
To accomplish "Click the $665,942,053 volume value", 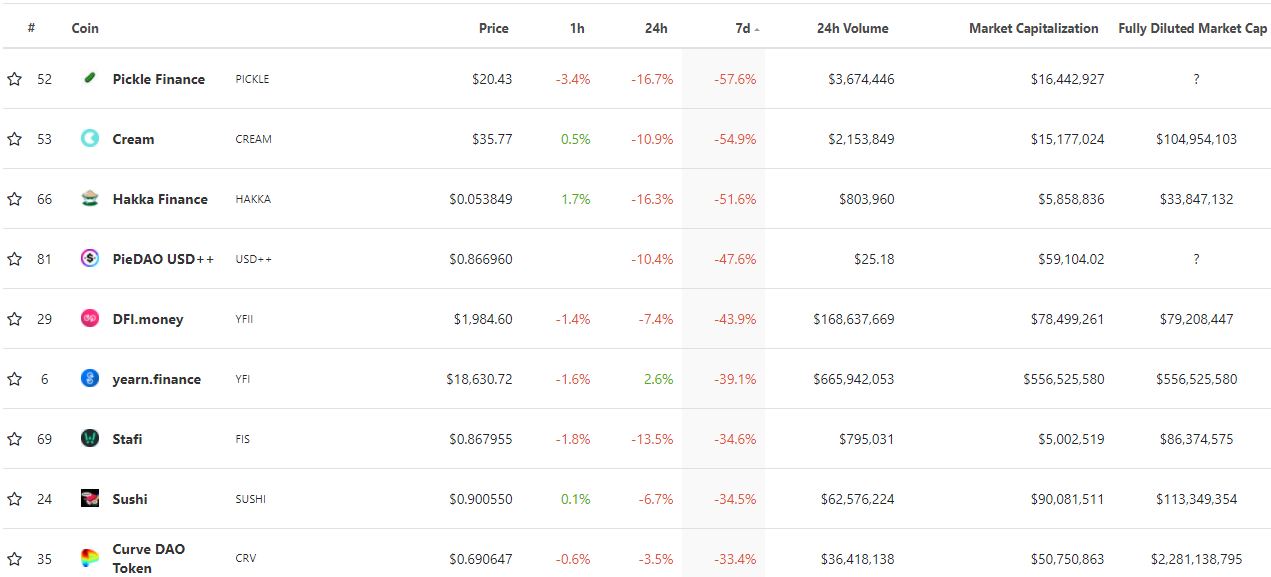I will pos(854,379).
